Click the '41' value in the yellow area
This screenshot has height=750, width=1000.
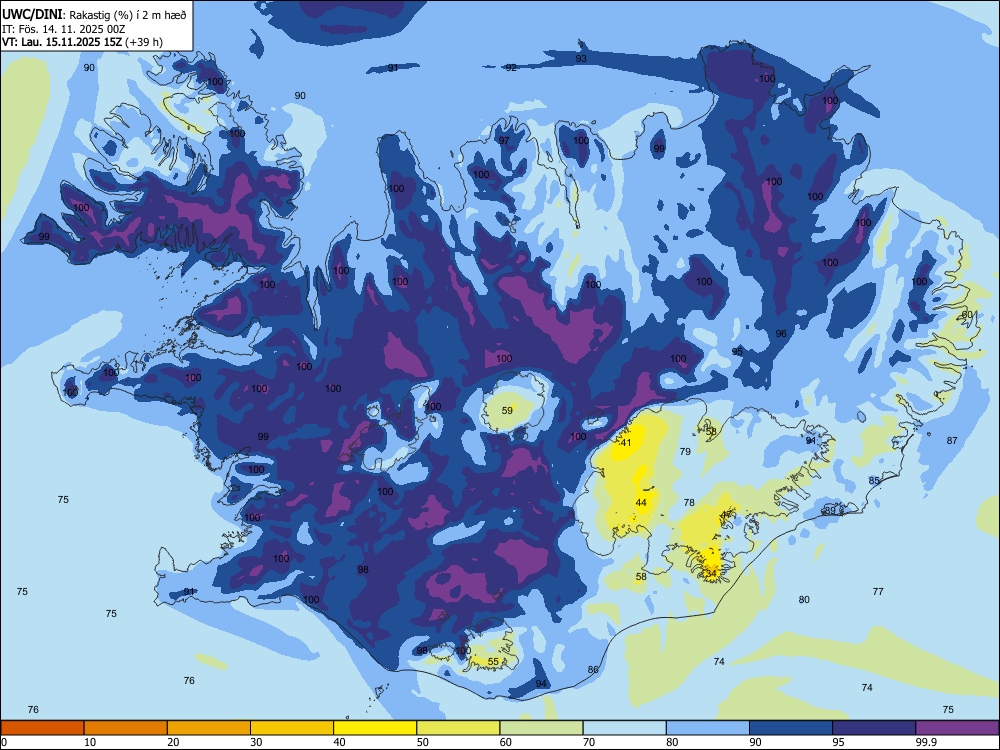pyautogui.click(x=626, y=443)
